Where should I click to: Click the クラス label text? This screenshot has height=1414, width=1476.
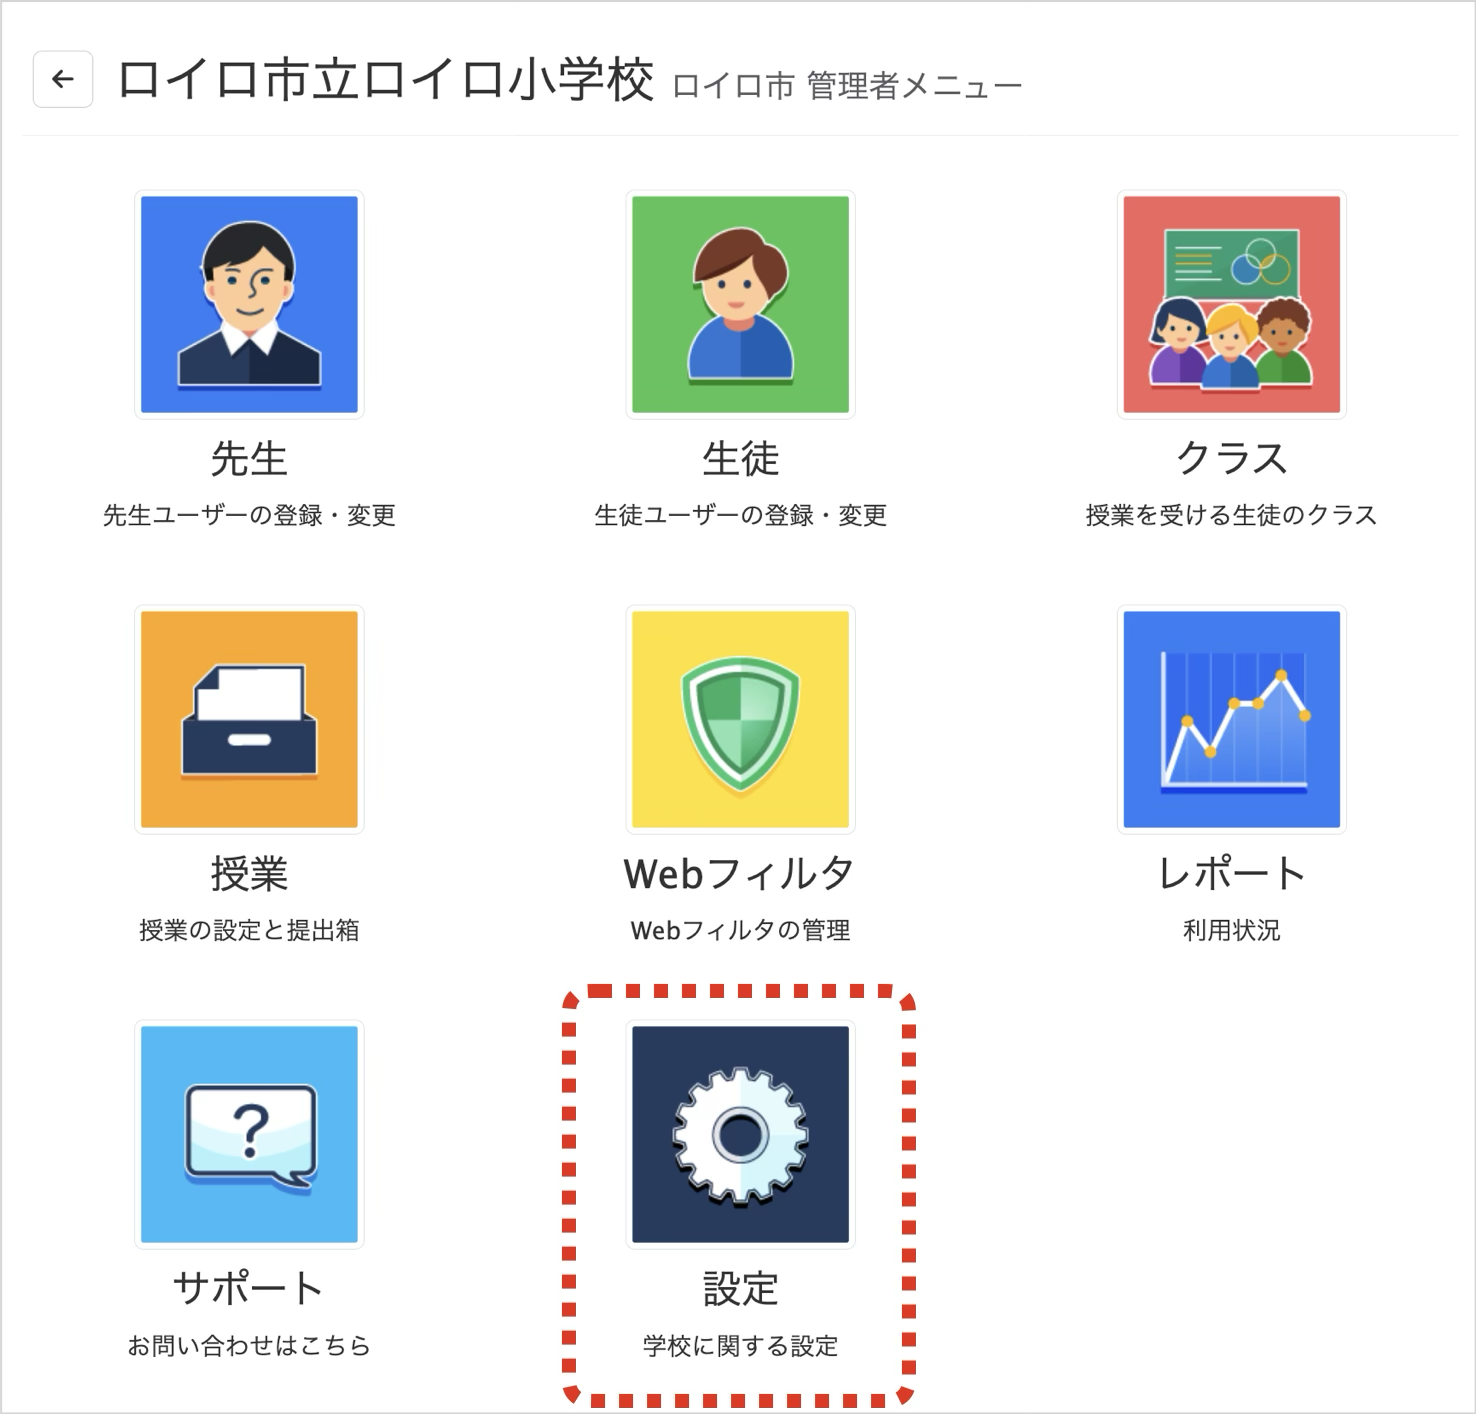1231,459
